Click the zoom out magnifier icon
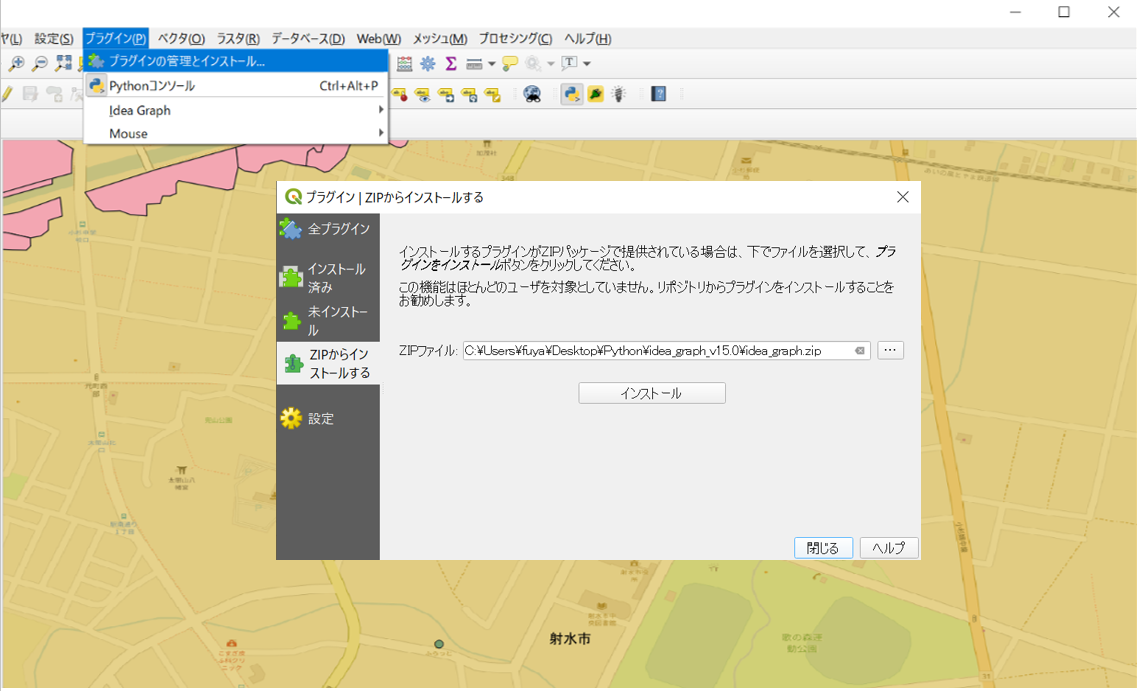This screenshot has width=1139, height=691. 40,64
